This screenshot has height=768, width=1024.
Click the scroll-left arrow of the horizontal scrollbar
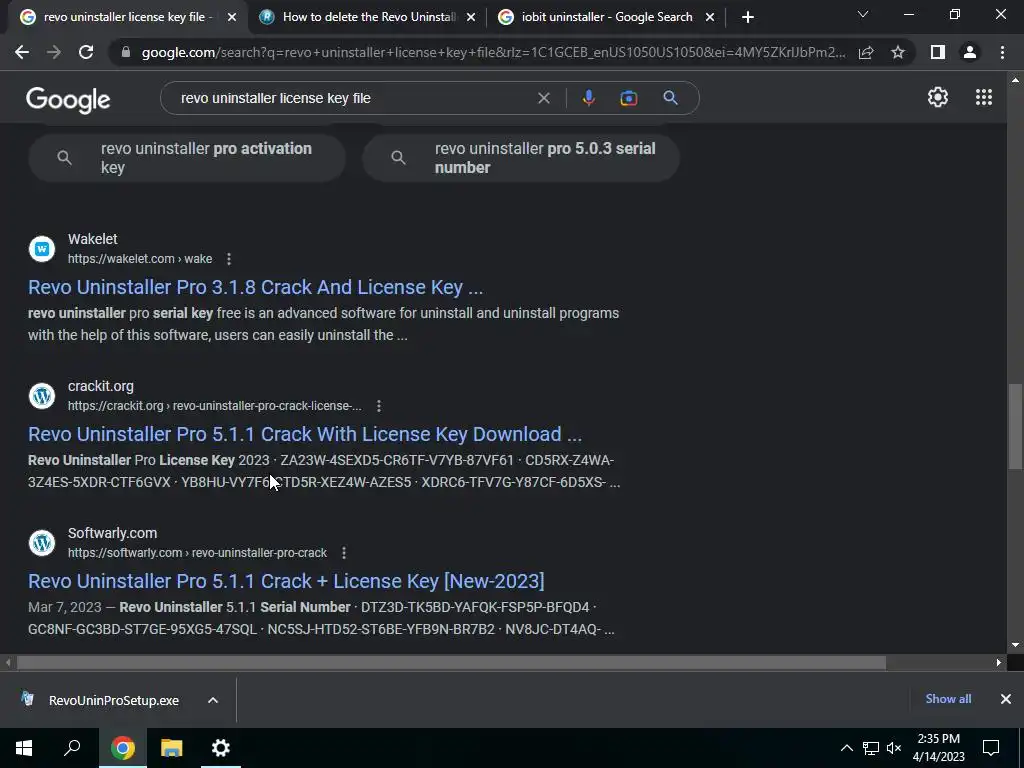click(x=8, y=662)
